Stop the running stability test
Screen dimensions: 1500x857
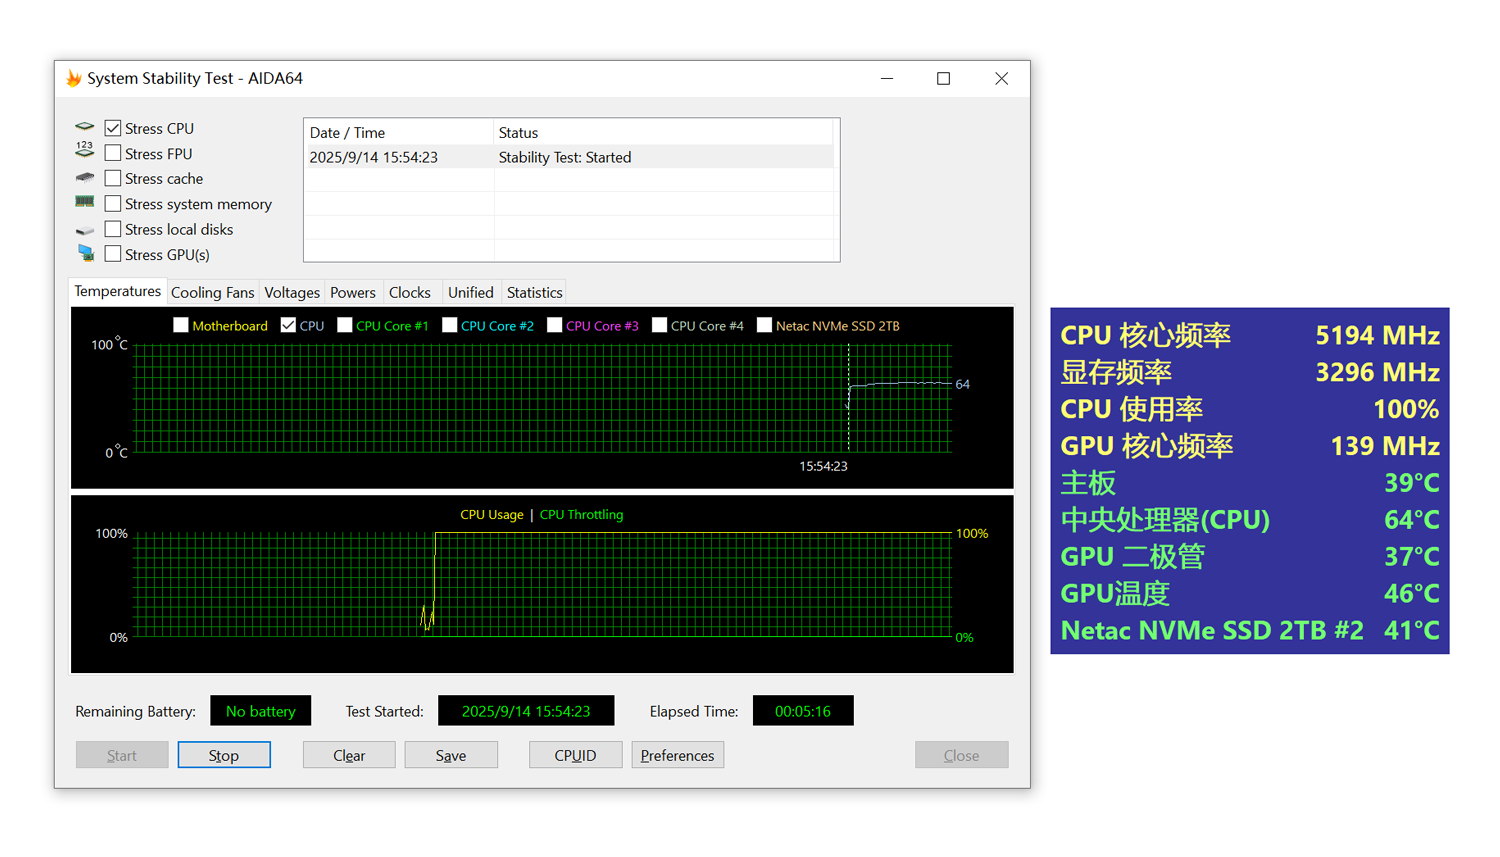224,755
